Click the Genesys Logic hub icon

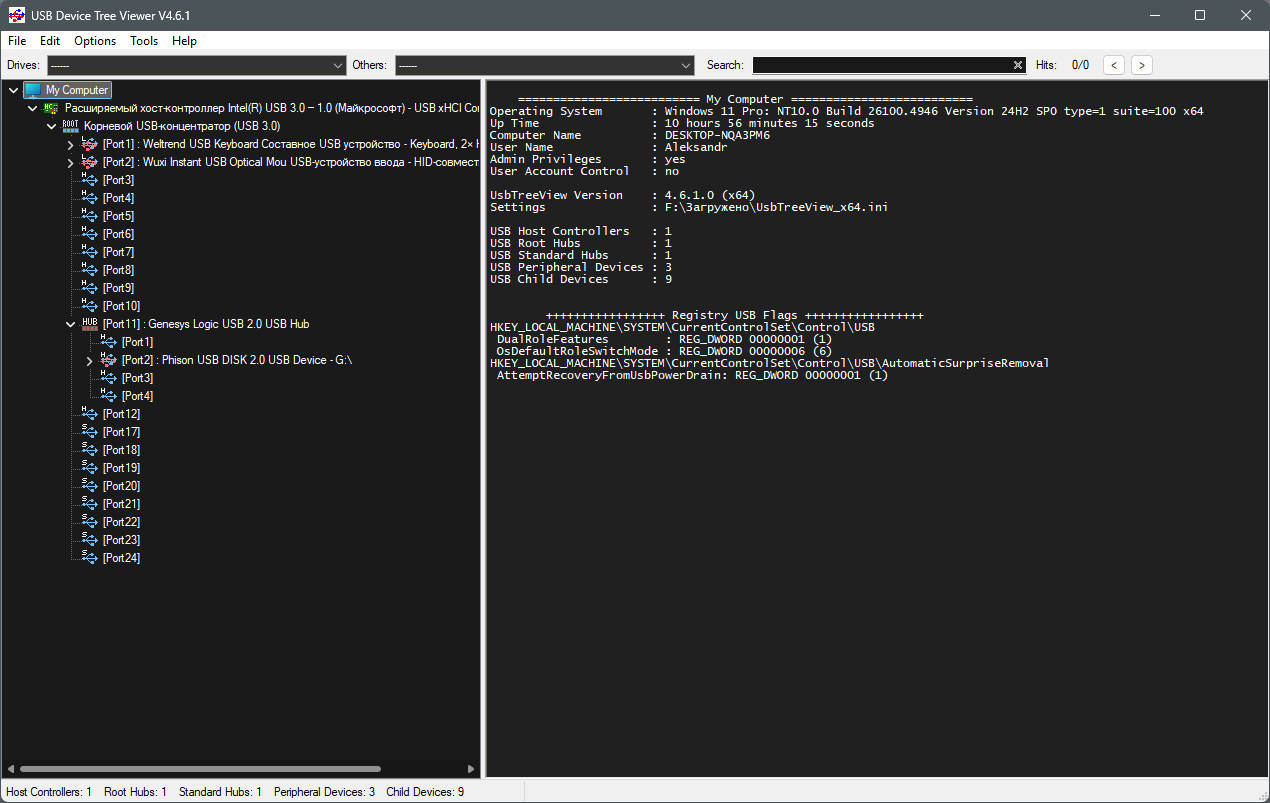pos(89,324)
